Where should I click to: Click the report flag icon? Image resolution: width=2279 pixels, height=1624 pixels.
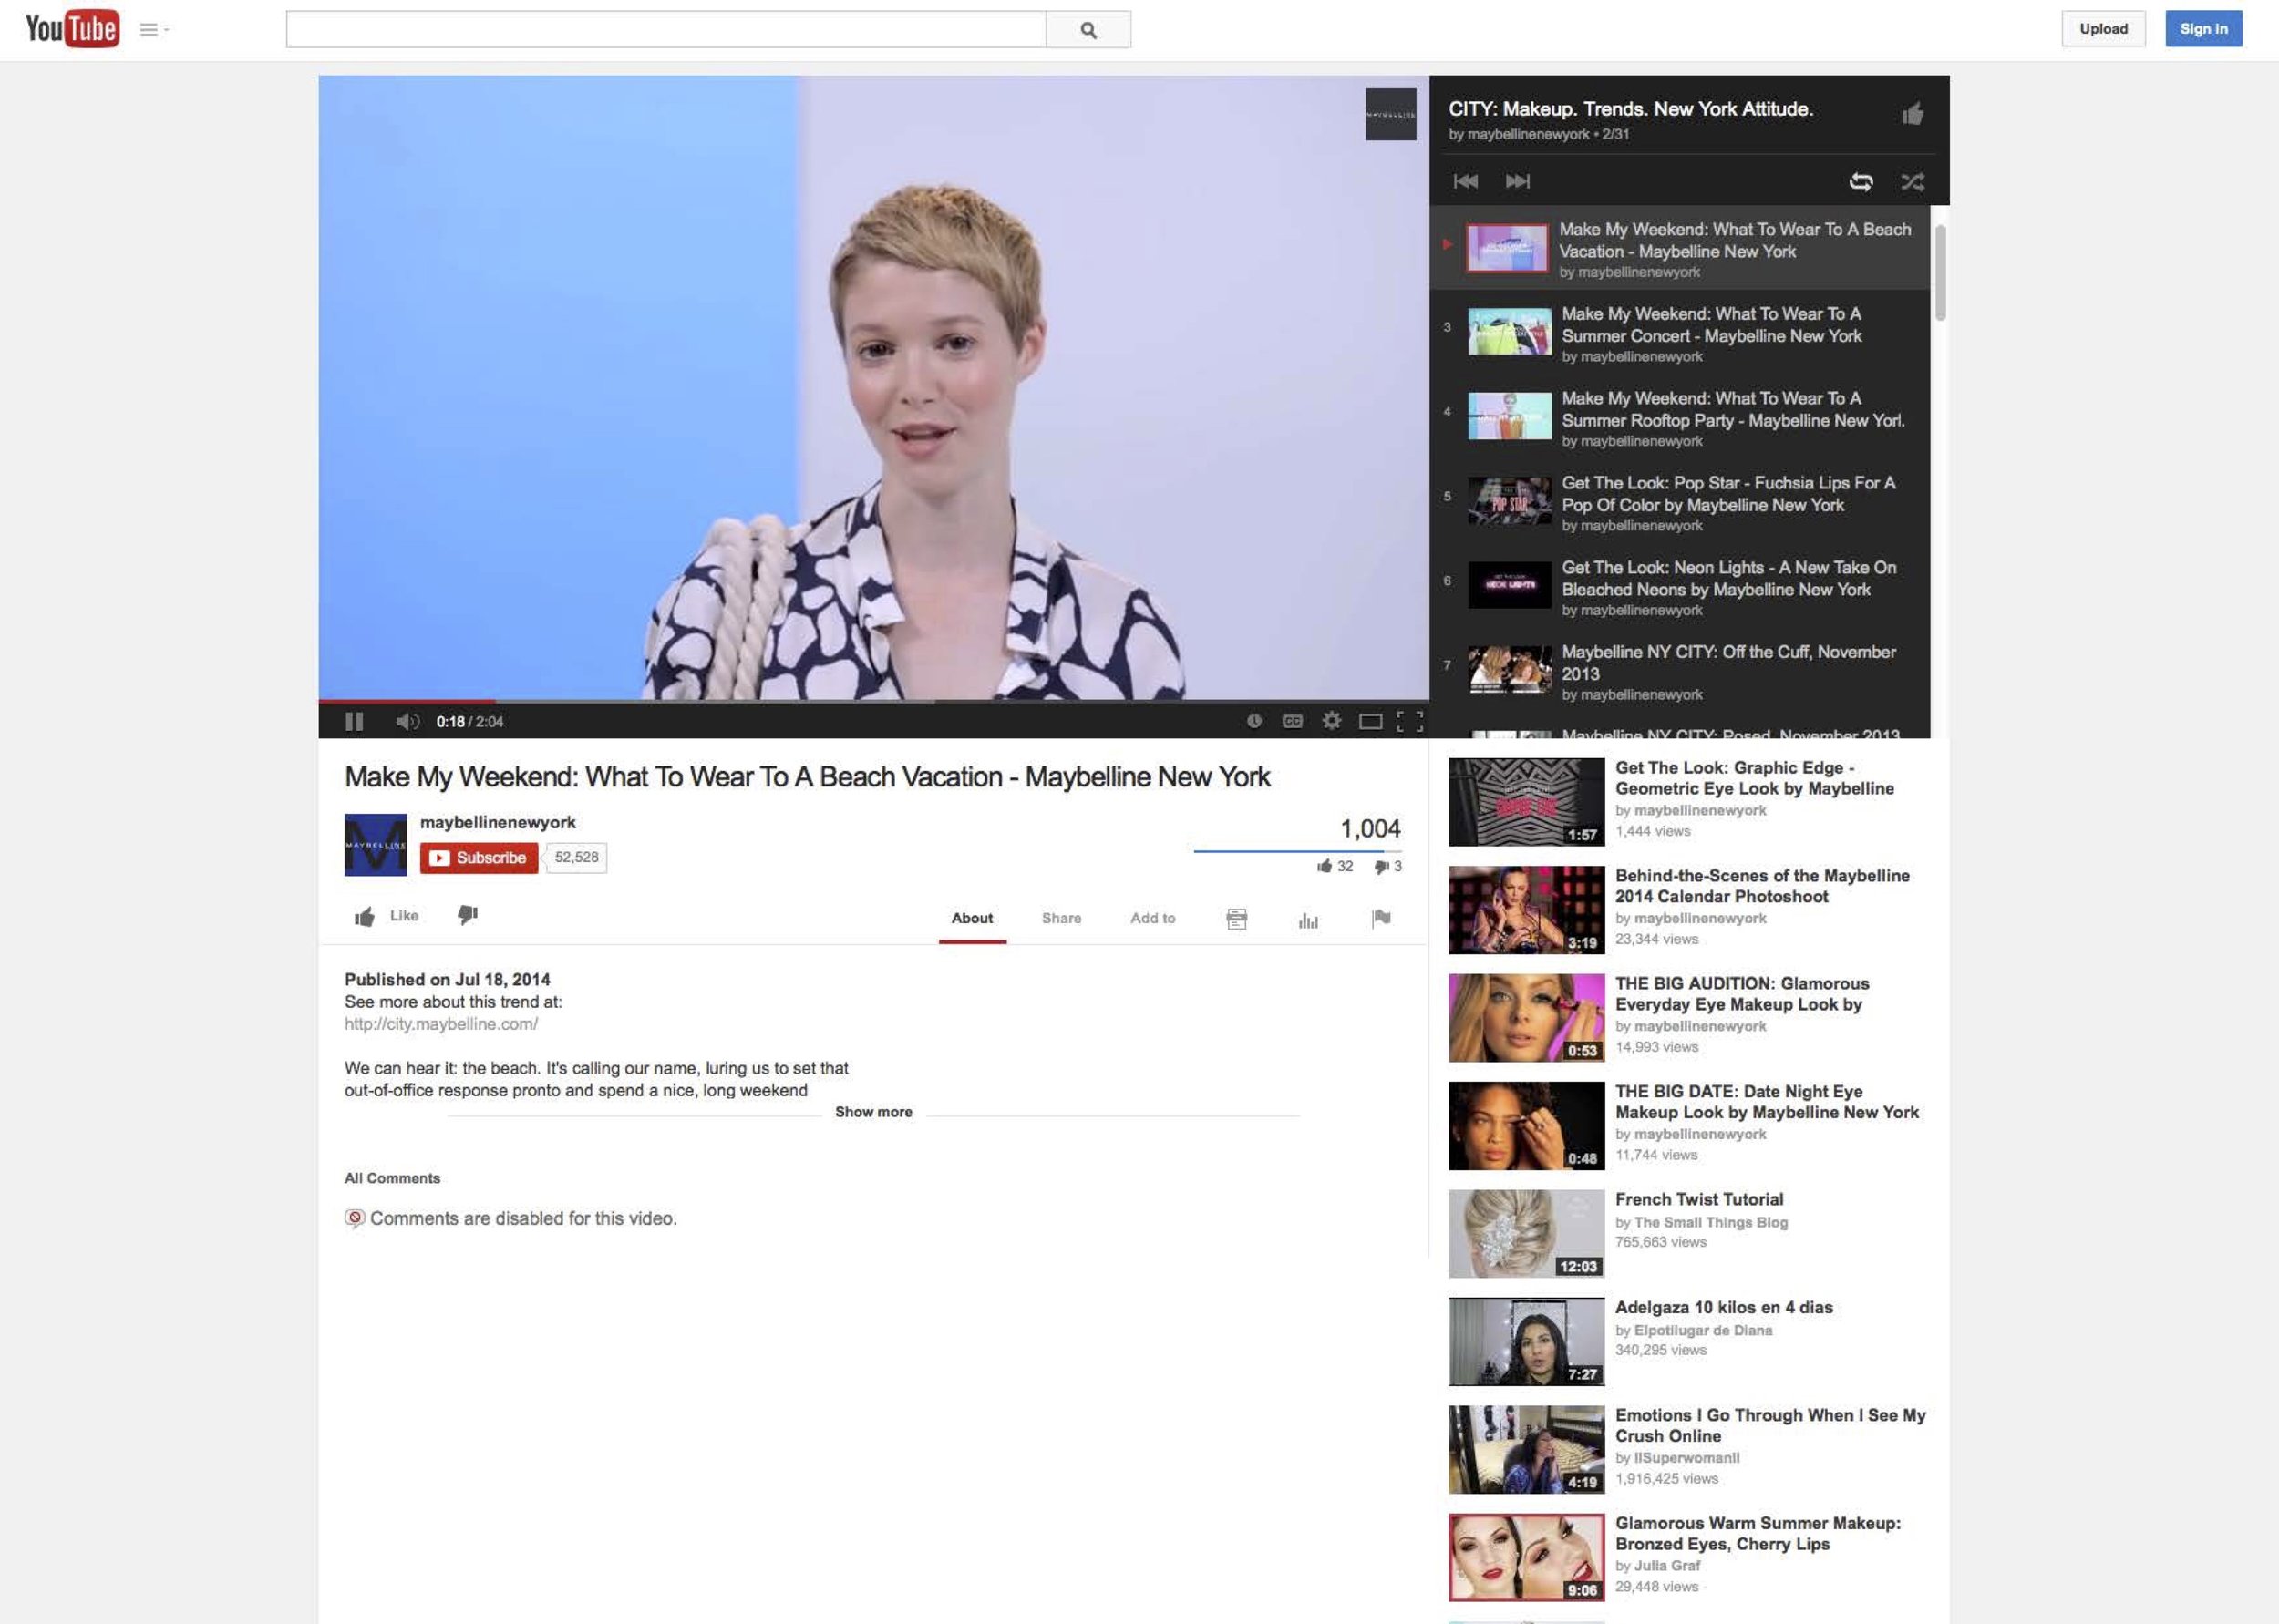[1381, 918]
